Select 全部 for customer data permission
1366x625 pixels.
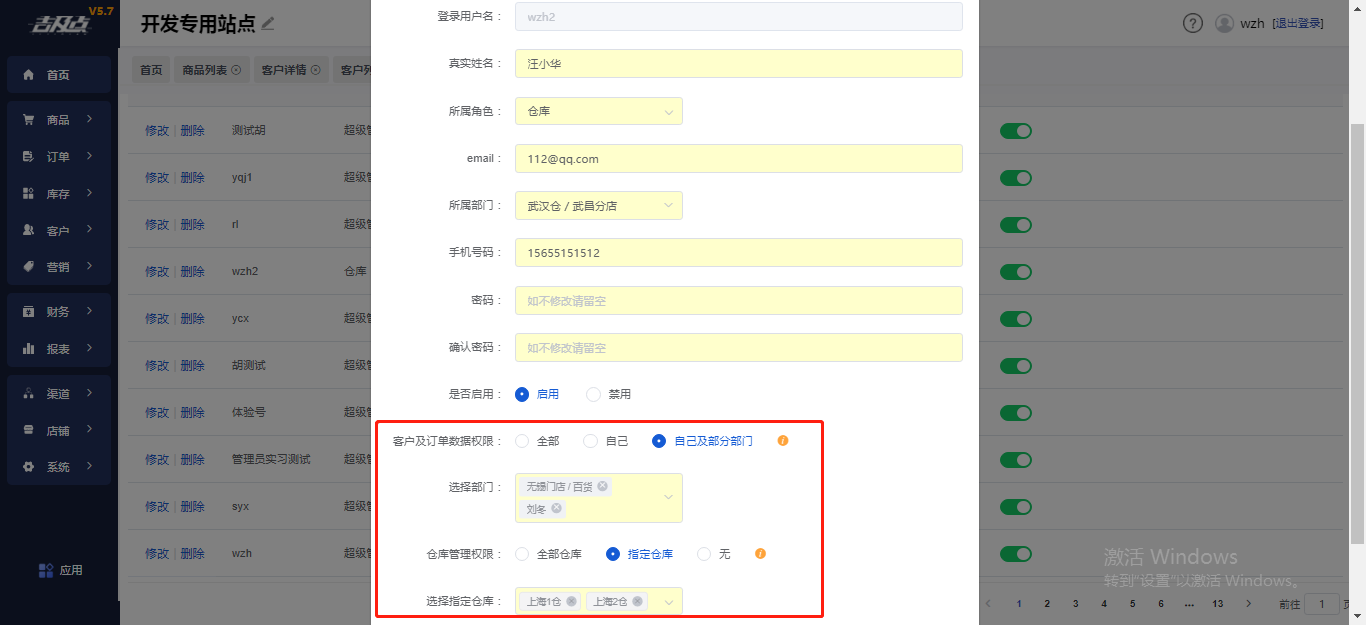[x=522, y=441]
